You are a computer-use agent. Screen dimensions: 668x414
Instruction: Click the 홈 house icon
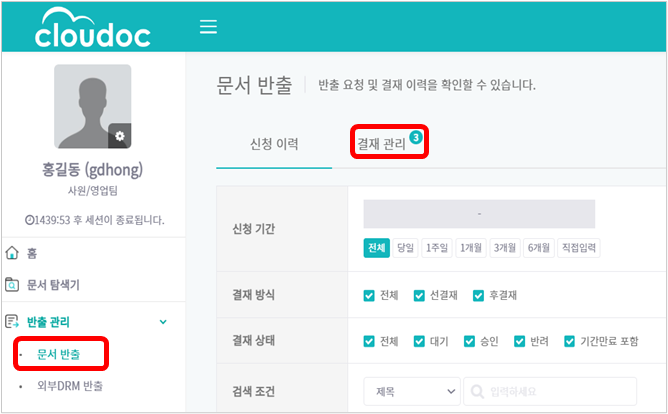coord(13,254)
